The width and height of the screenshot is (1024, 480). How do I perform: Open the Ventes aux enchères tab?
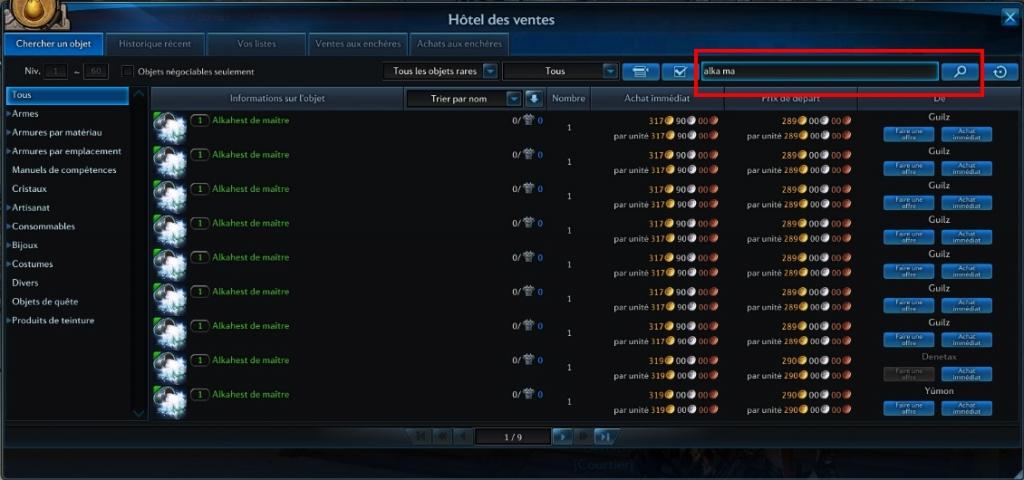358,44
